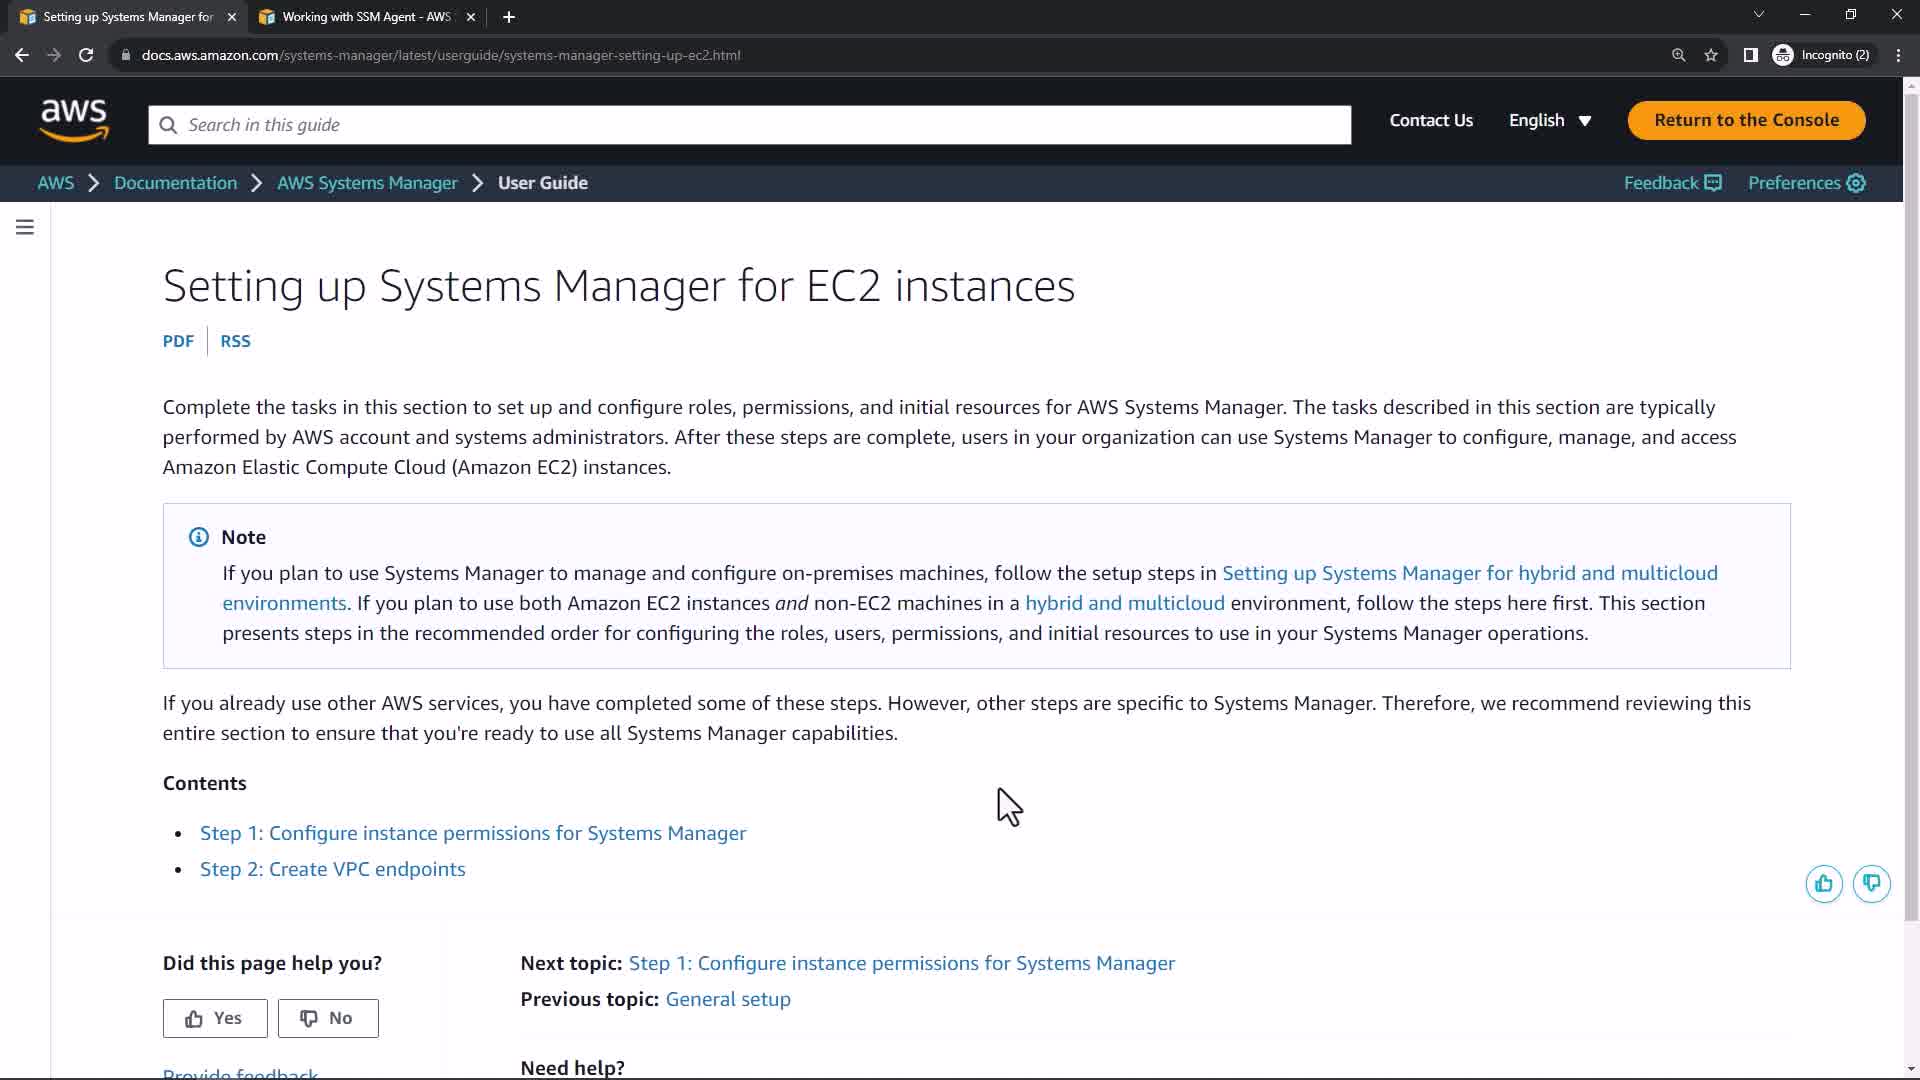1920x1080 pixels.
Task: Expand the English language dropdown
Action: pyautogui.click(x=1549, y=121)
